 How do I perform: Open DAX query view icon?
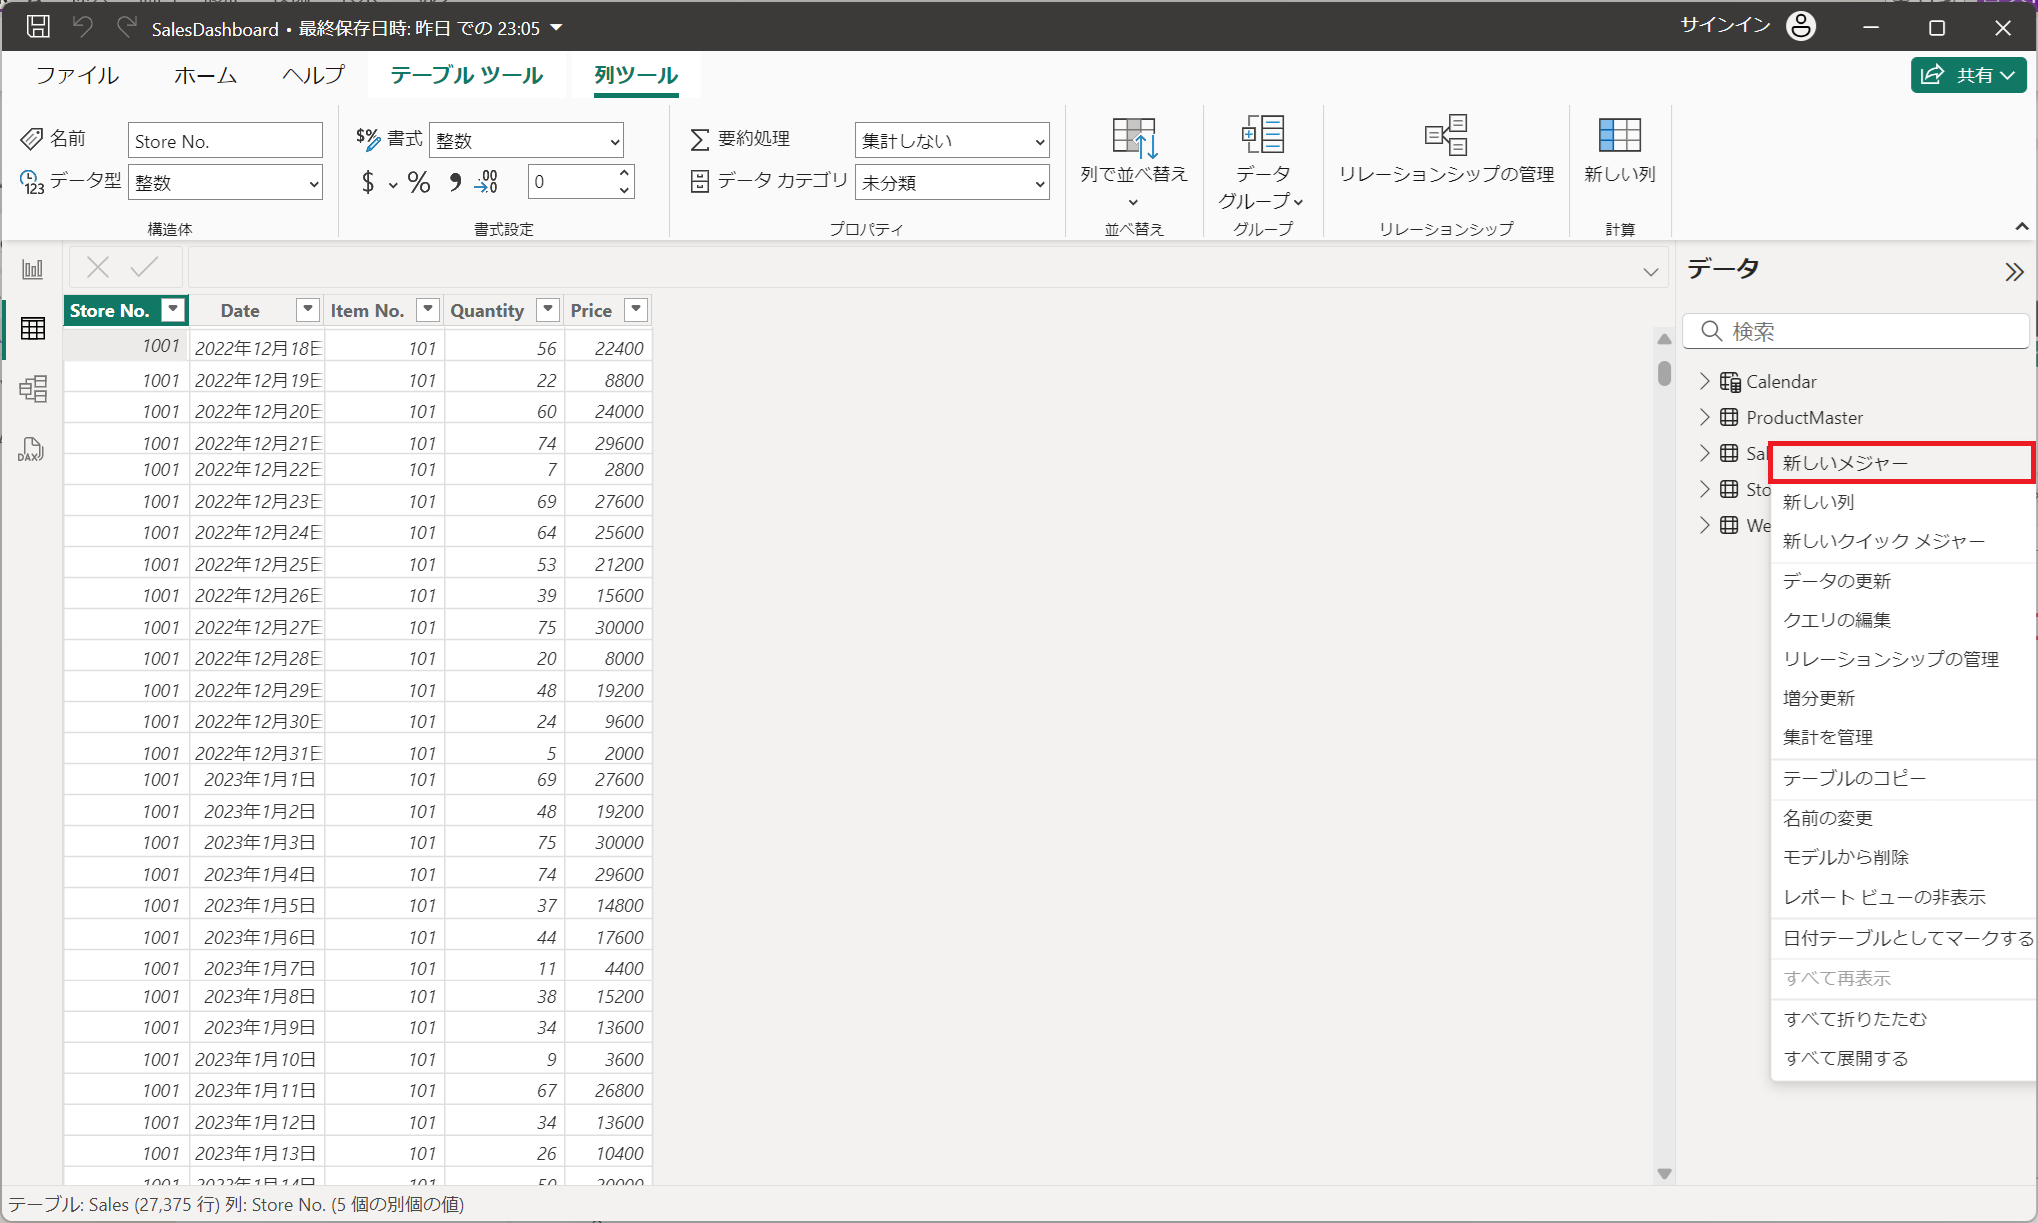[31, 449]
